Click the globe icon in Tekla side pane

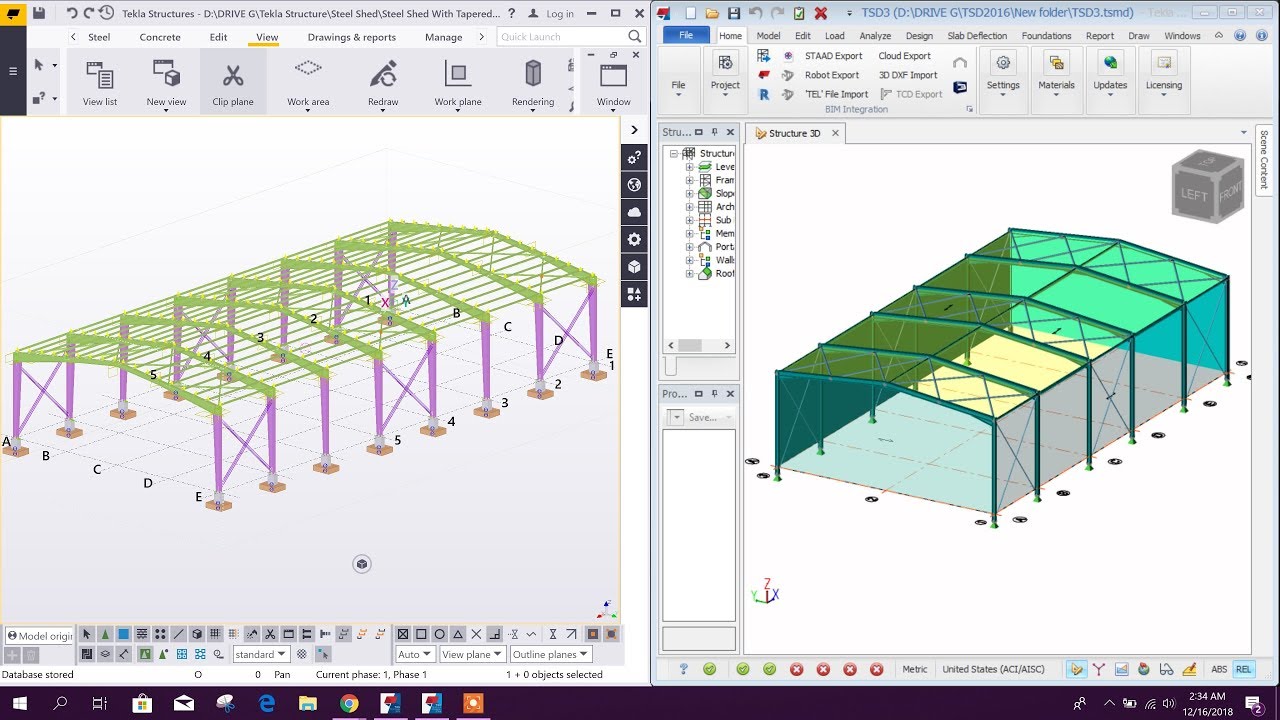click(634, 185)
